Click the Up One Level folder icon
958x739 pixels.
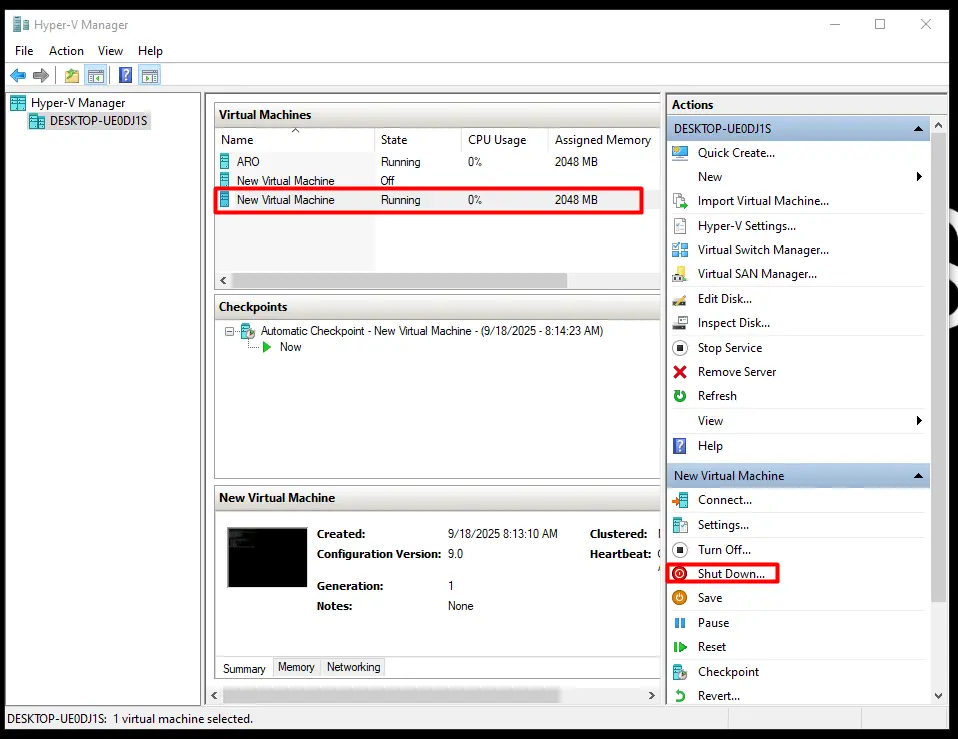(x=72, y=76)
